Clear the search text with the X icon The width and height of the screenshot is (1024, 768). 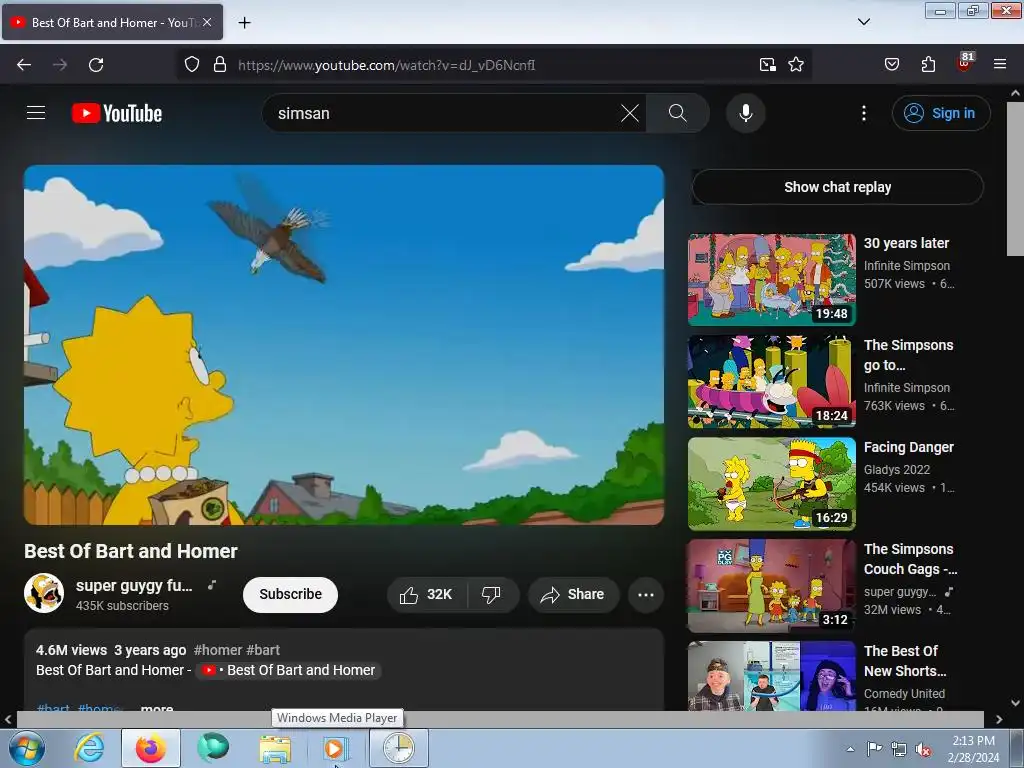click(630, 113)
